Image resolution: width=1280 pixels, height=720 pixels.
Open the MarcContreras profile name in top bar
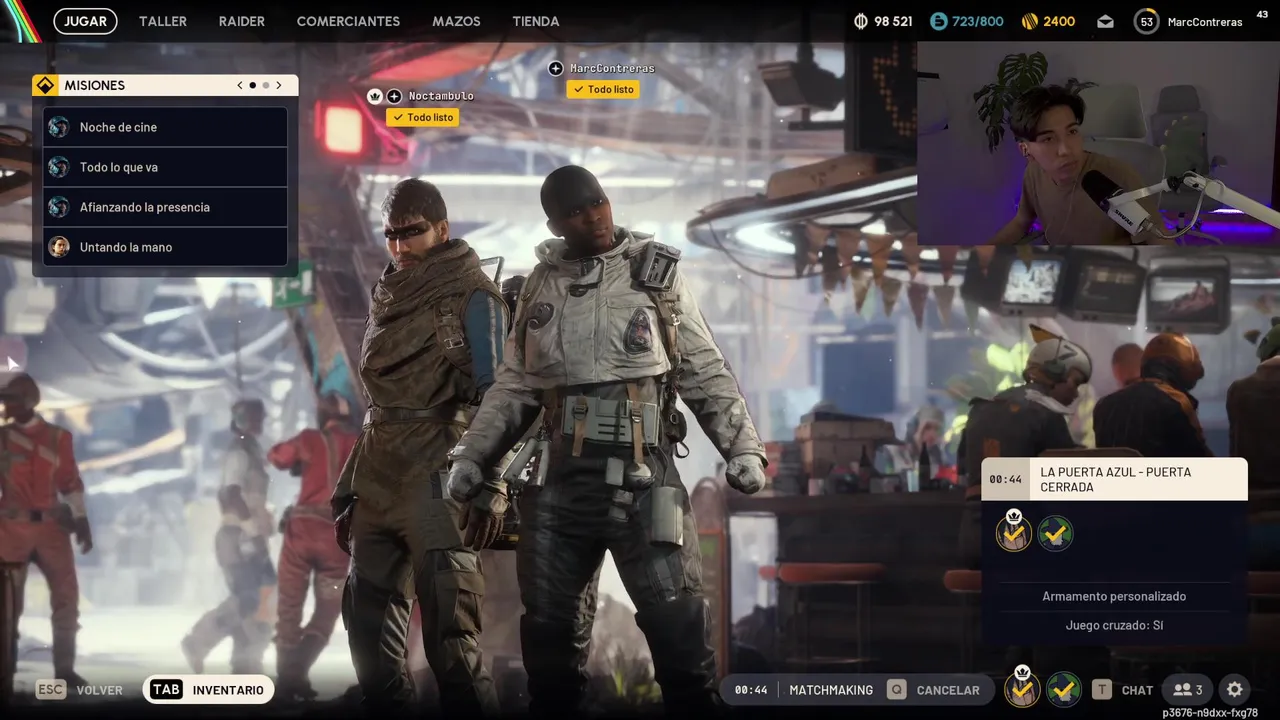point(1205,22)
